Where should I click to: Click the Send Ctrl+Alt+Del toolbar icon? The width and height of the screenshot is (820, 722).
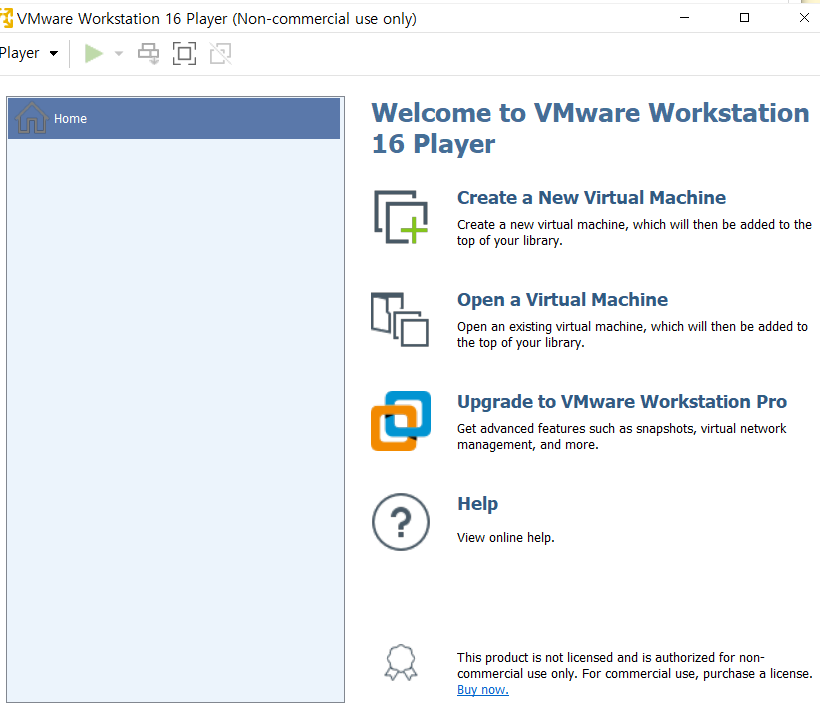click(x=149, y=53)
